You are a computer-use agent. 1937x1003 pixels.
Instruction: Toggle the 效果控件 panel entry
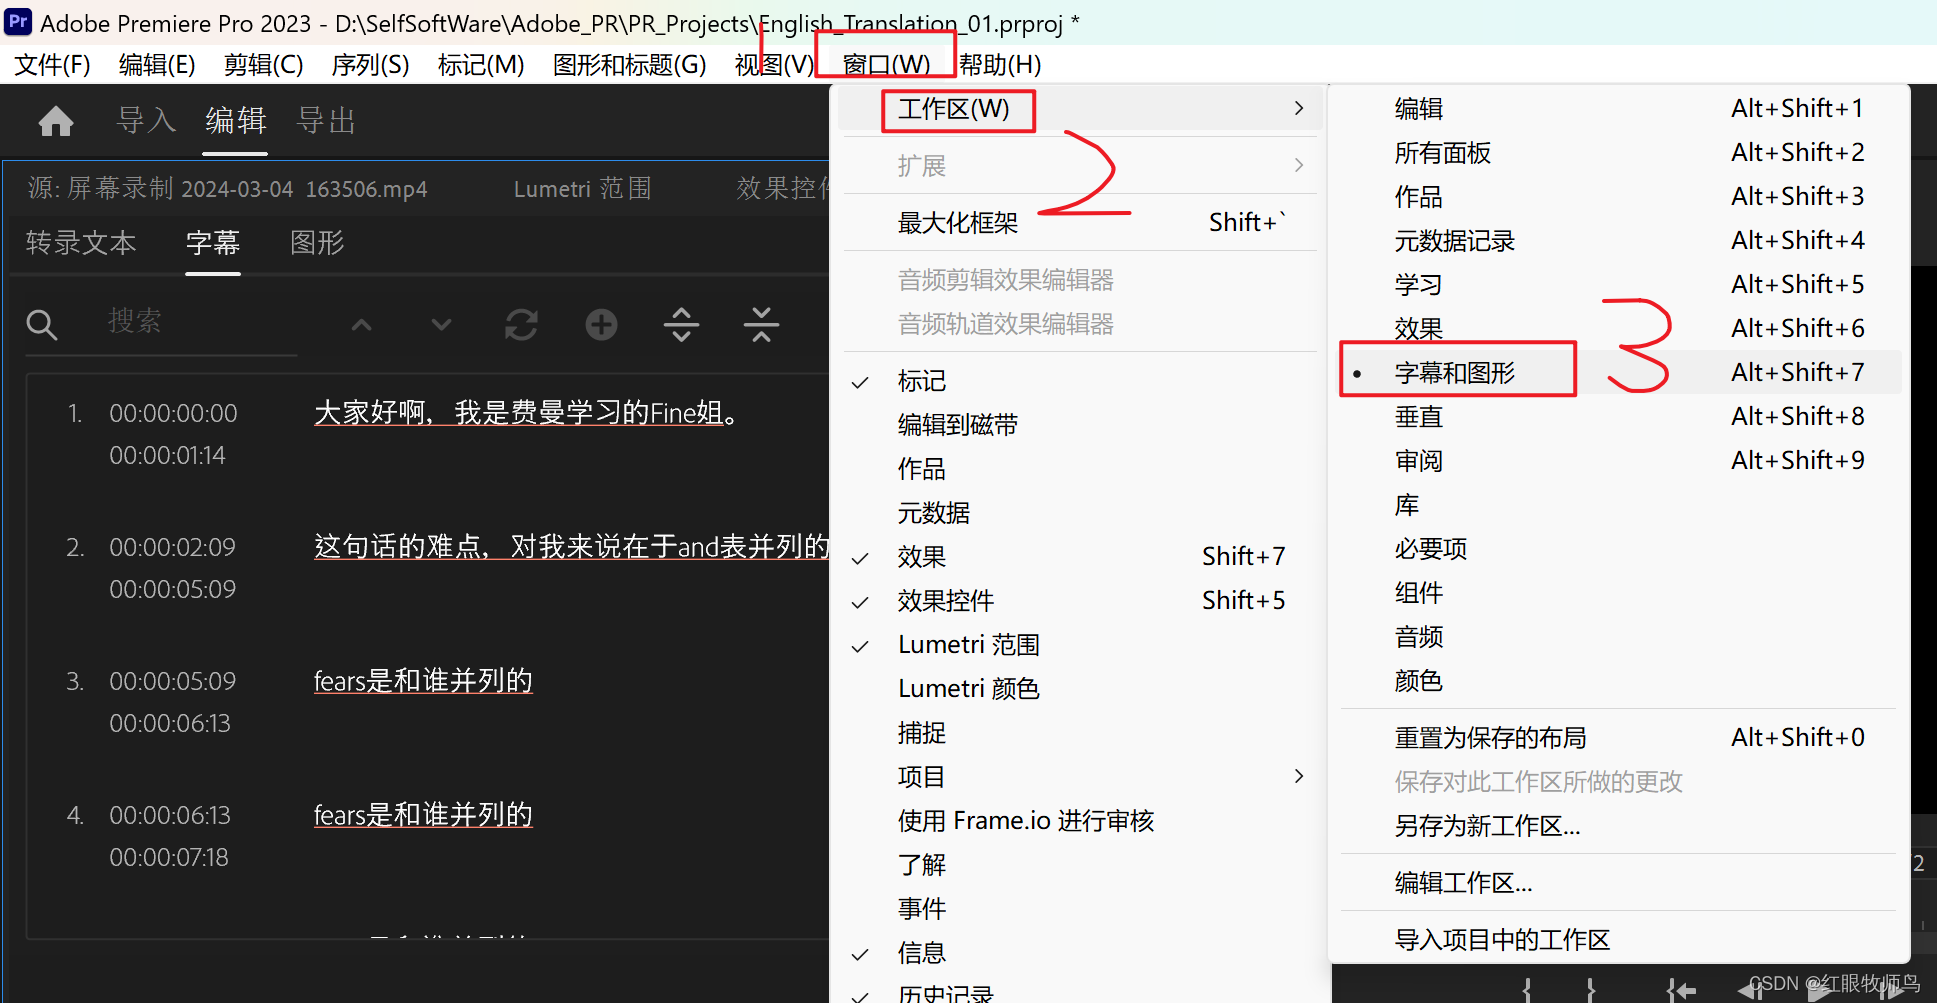pos(1080,601)
